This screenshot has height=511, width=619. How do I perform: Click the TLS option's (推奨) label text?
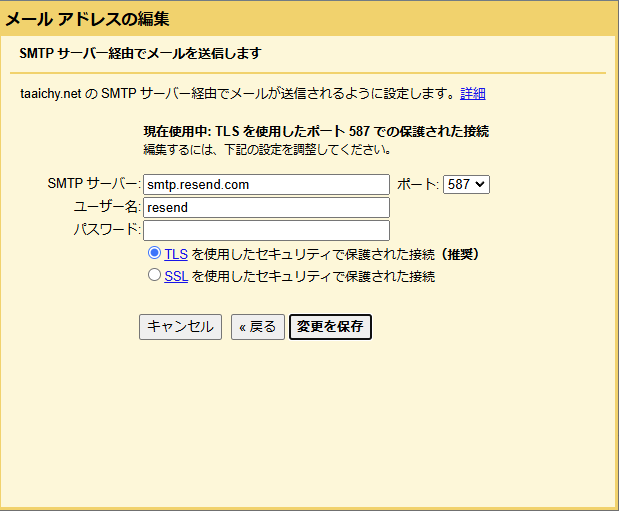(x=460, y=255)
